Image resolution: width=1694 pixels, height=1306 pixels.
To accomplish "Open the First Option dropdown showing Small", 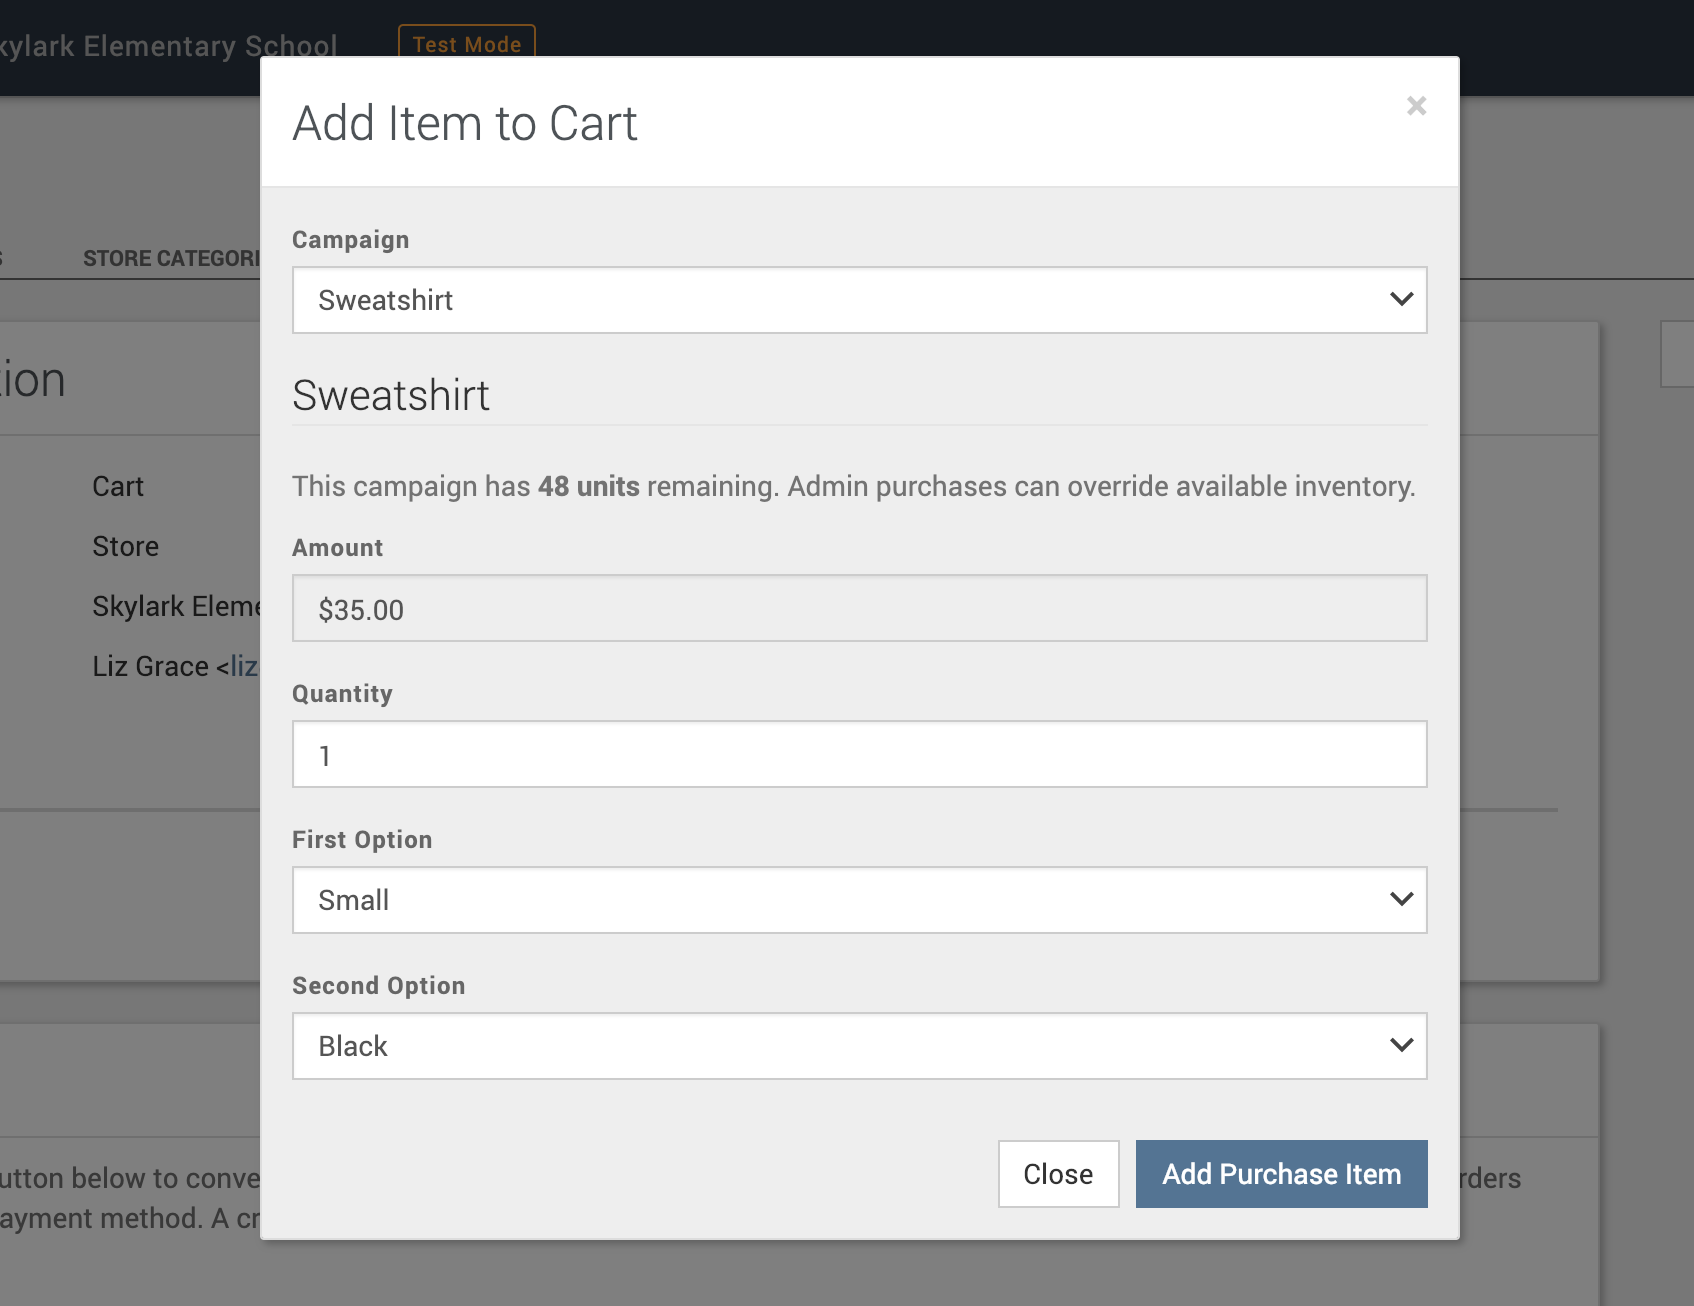I will [859, 900].
